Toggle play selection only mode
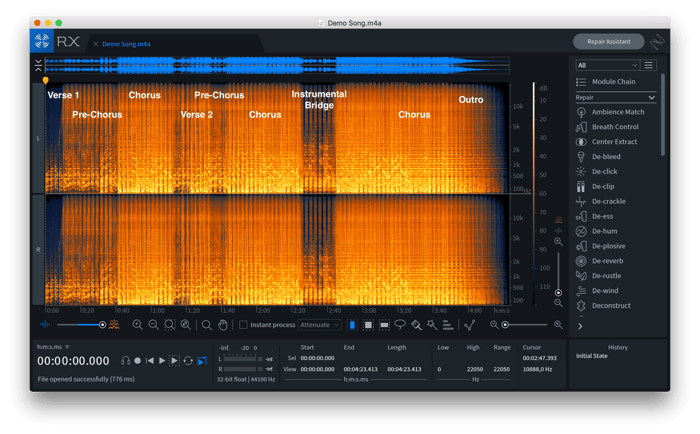 coord(174,361)
